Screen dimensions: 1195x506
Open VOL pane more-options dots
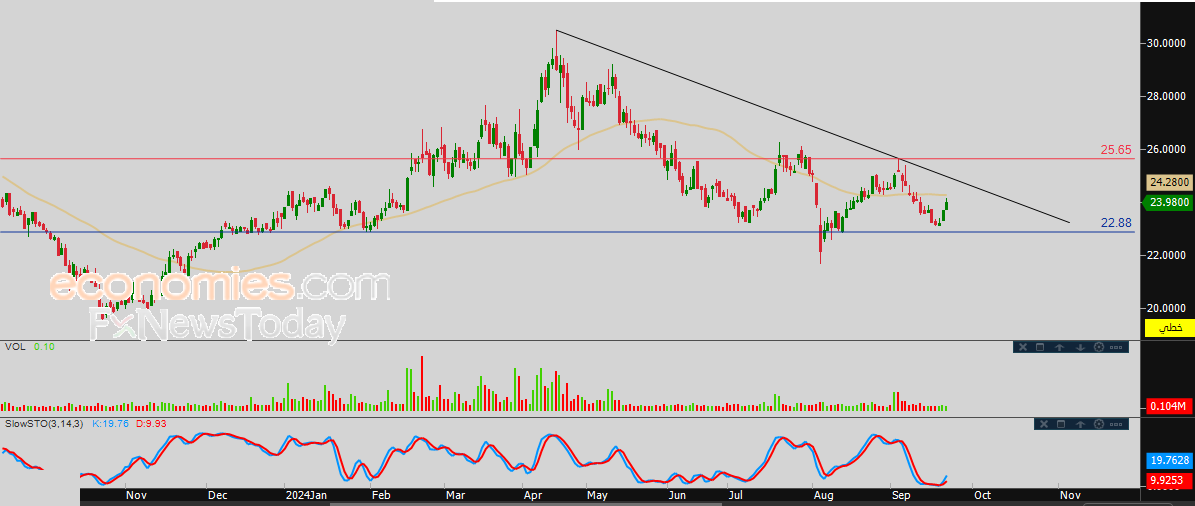[1116, 347]
